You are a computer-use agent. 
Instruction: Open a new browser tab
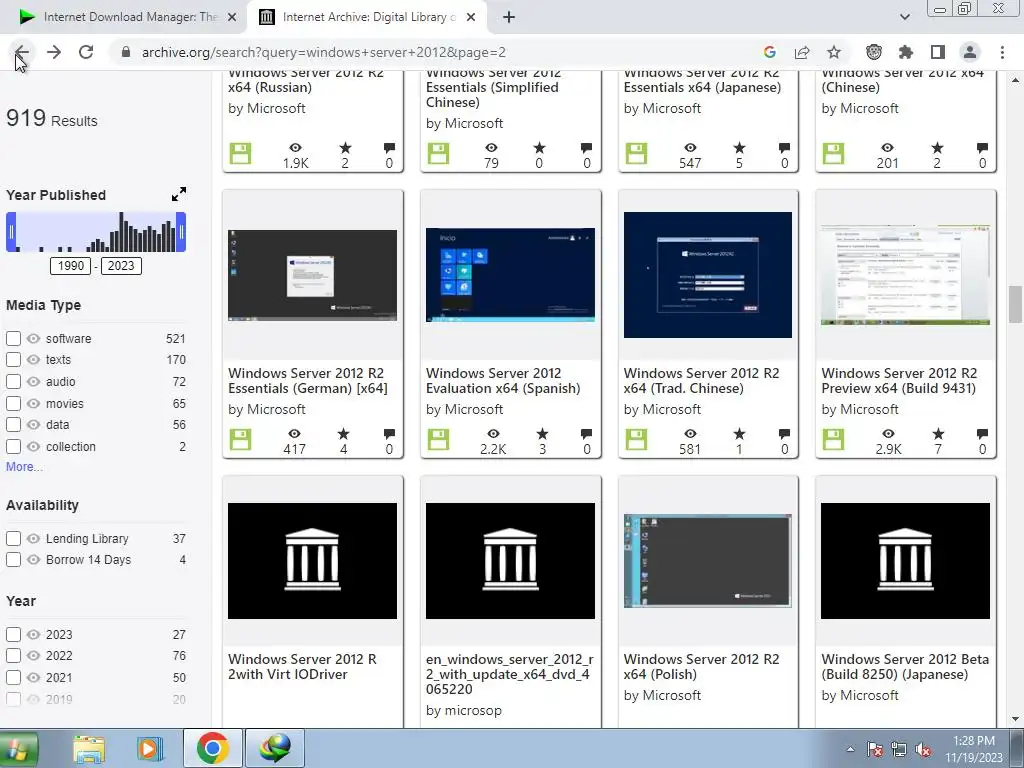(x=509, y=17)
